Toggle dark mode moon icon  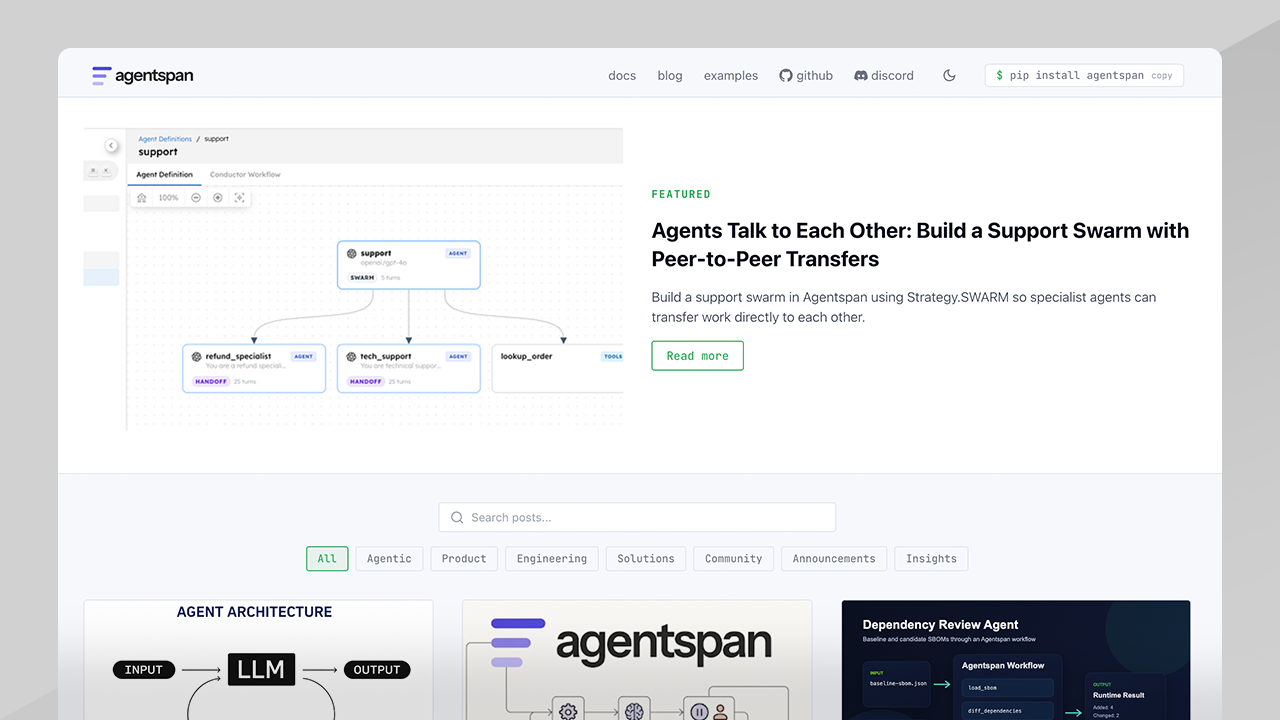[x=949, y=75]
